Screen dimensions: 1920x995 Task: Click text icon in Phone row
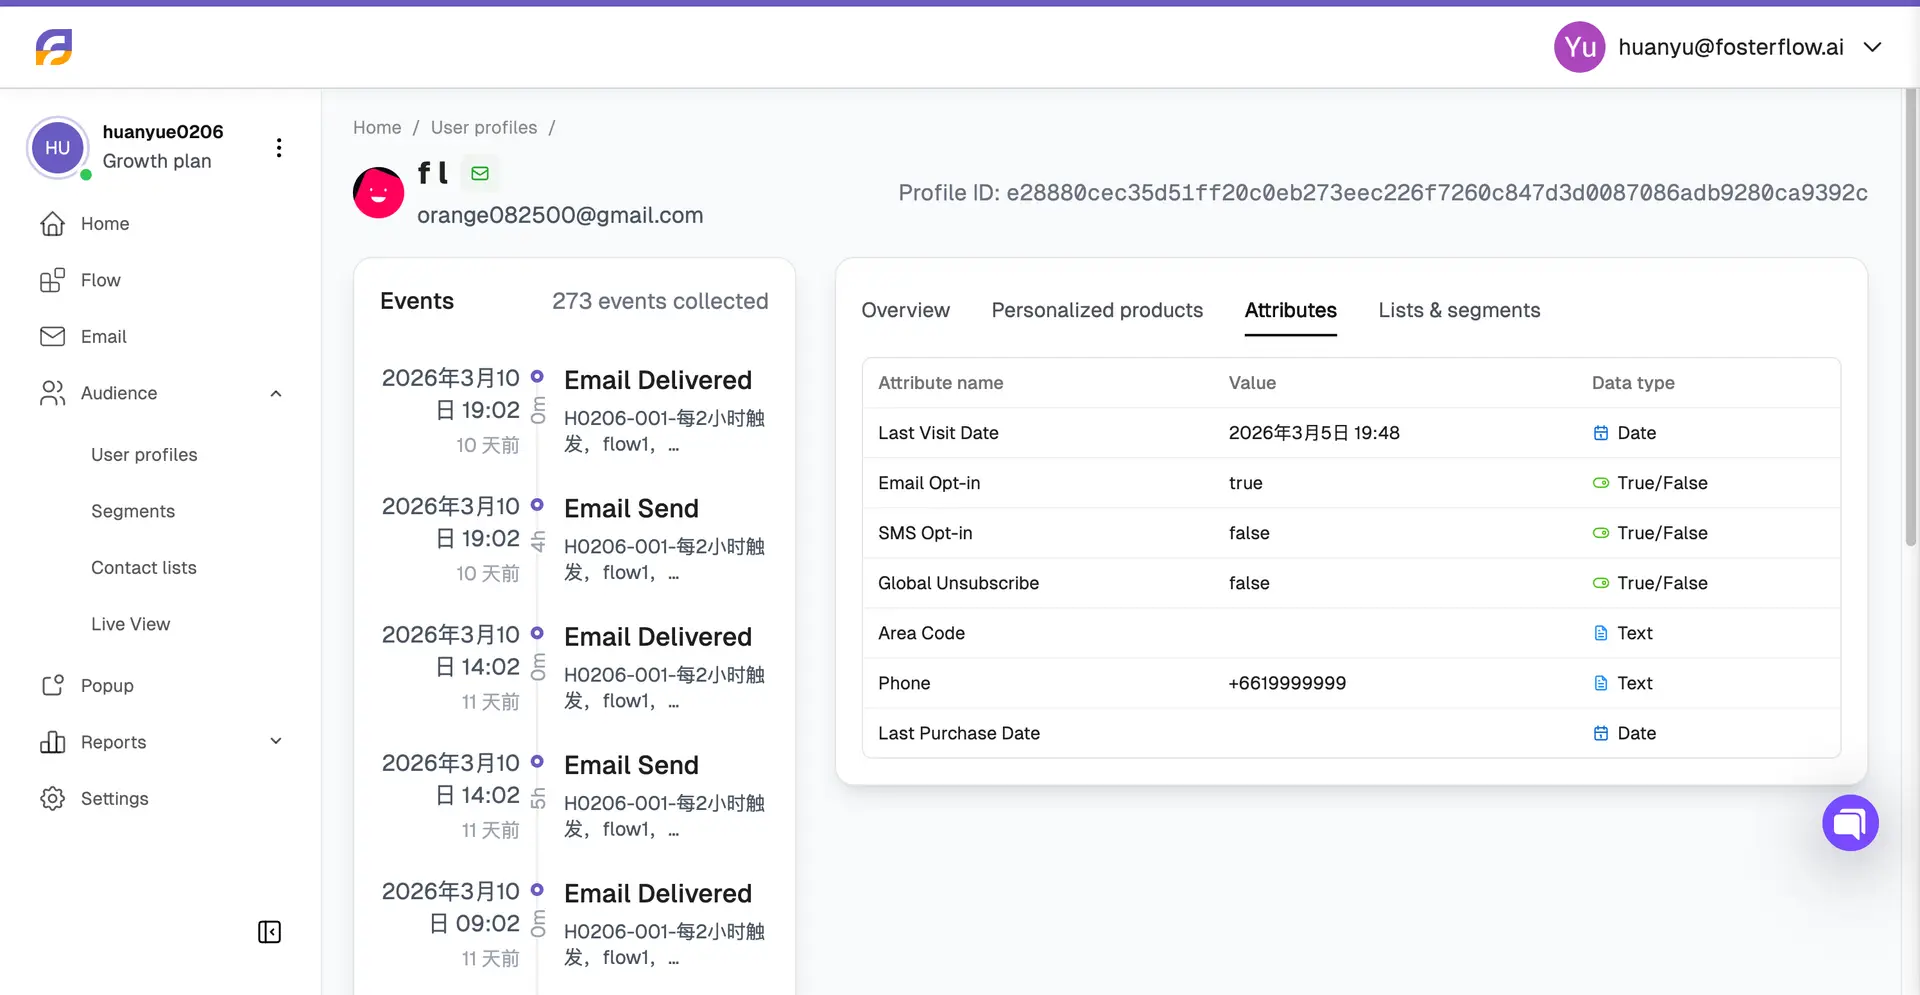pyautogui.click(x=1601, y=683)
